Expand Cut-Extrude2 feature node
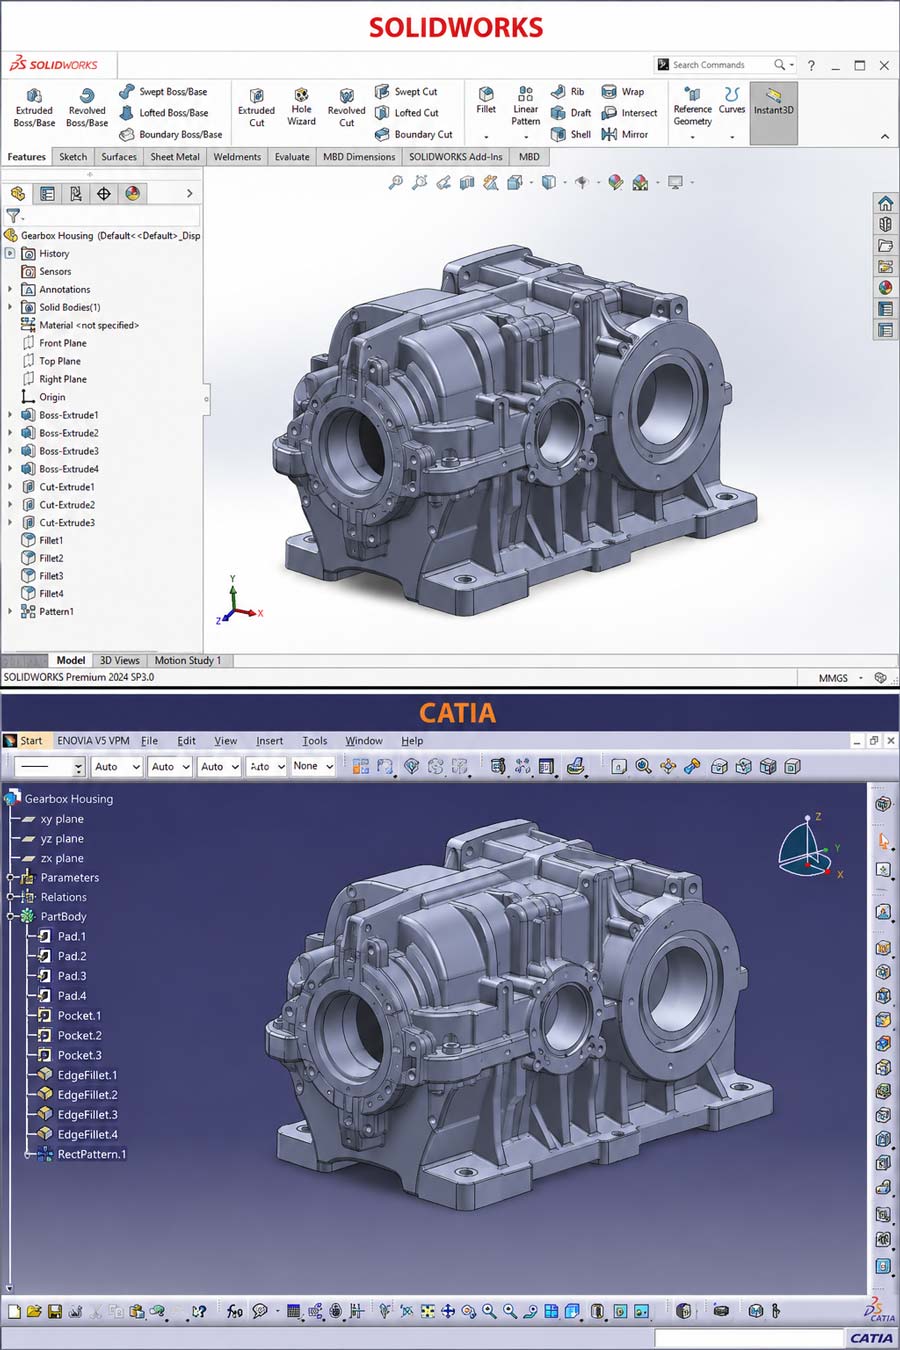This screenshot has height=1350, width=900. tap(10, 505)
